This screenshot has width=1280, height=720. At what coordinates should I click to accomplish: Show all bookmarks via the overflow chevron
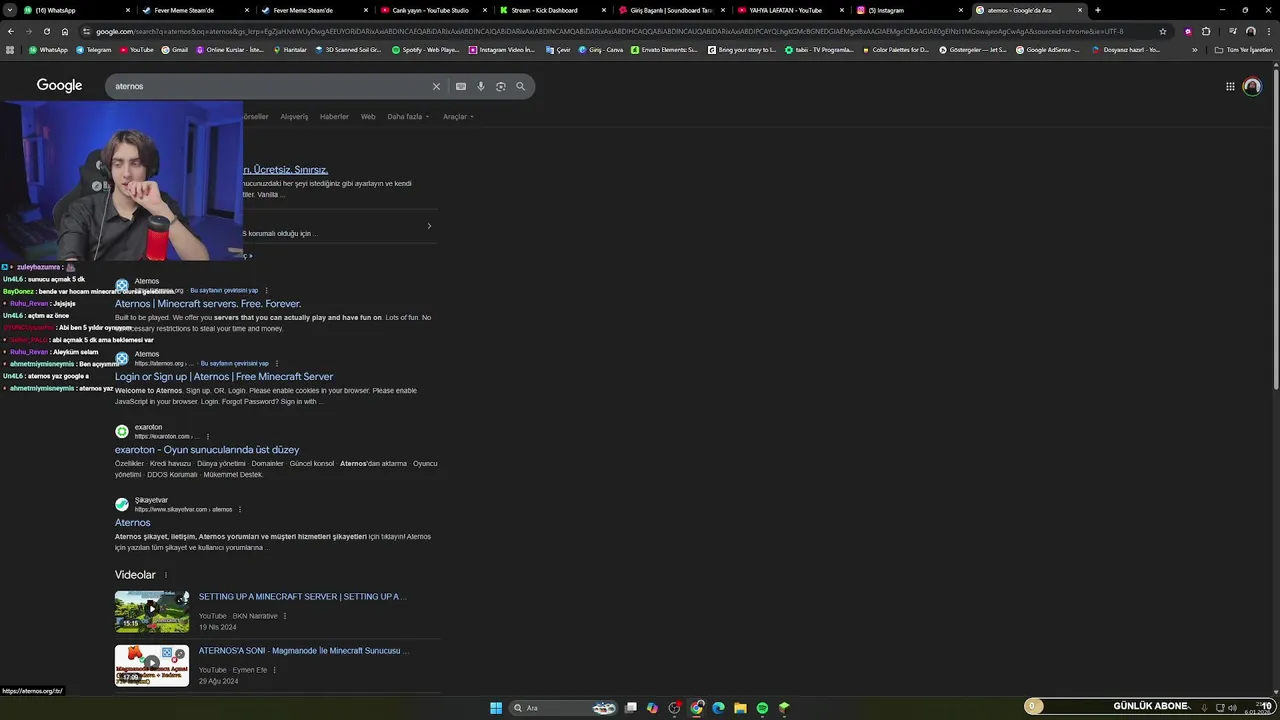tap(1194, 50)
